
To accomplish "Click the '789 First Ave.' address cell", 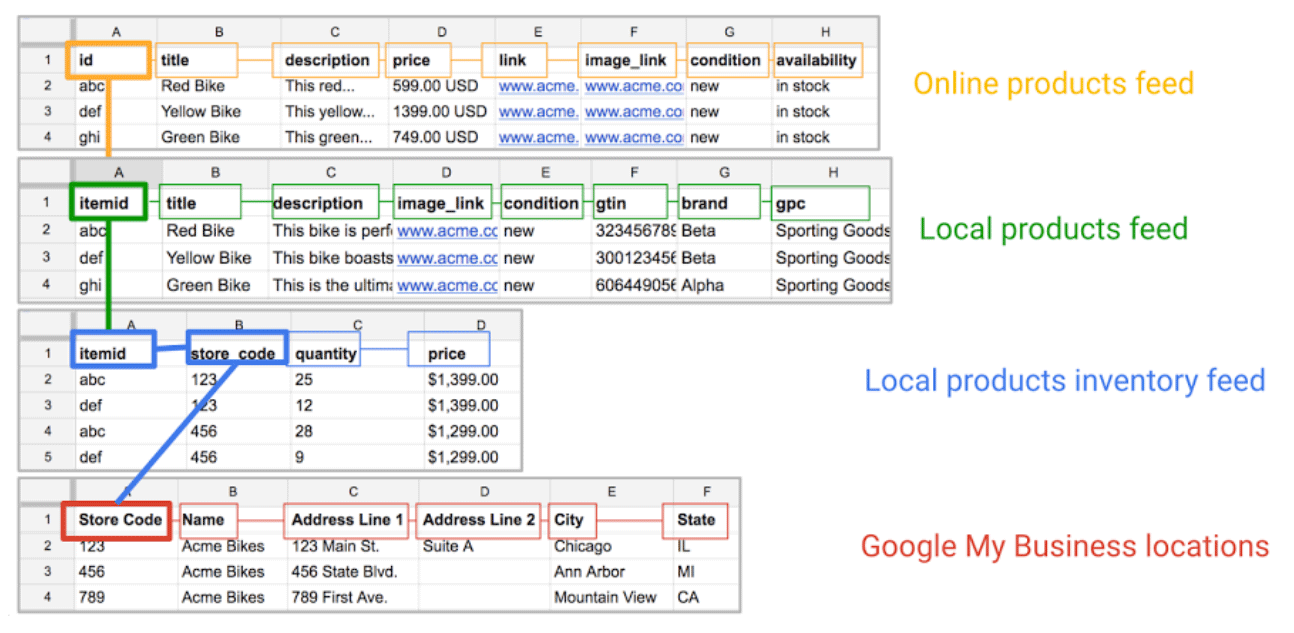I will pos(340,598).
